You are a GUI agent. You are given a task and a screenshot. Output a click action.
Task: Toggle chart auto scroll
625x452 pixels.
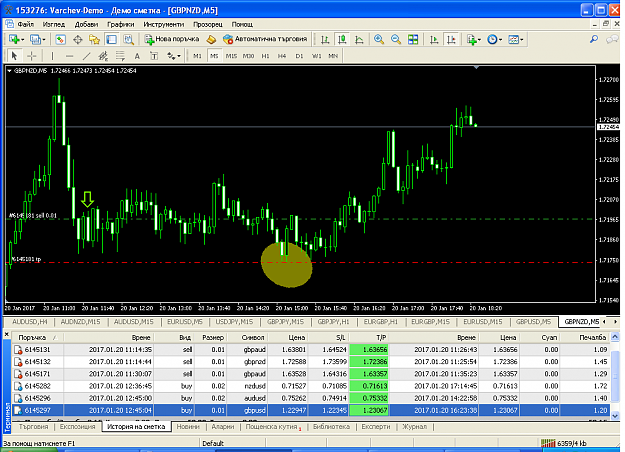coord(434,39)
